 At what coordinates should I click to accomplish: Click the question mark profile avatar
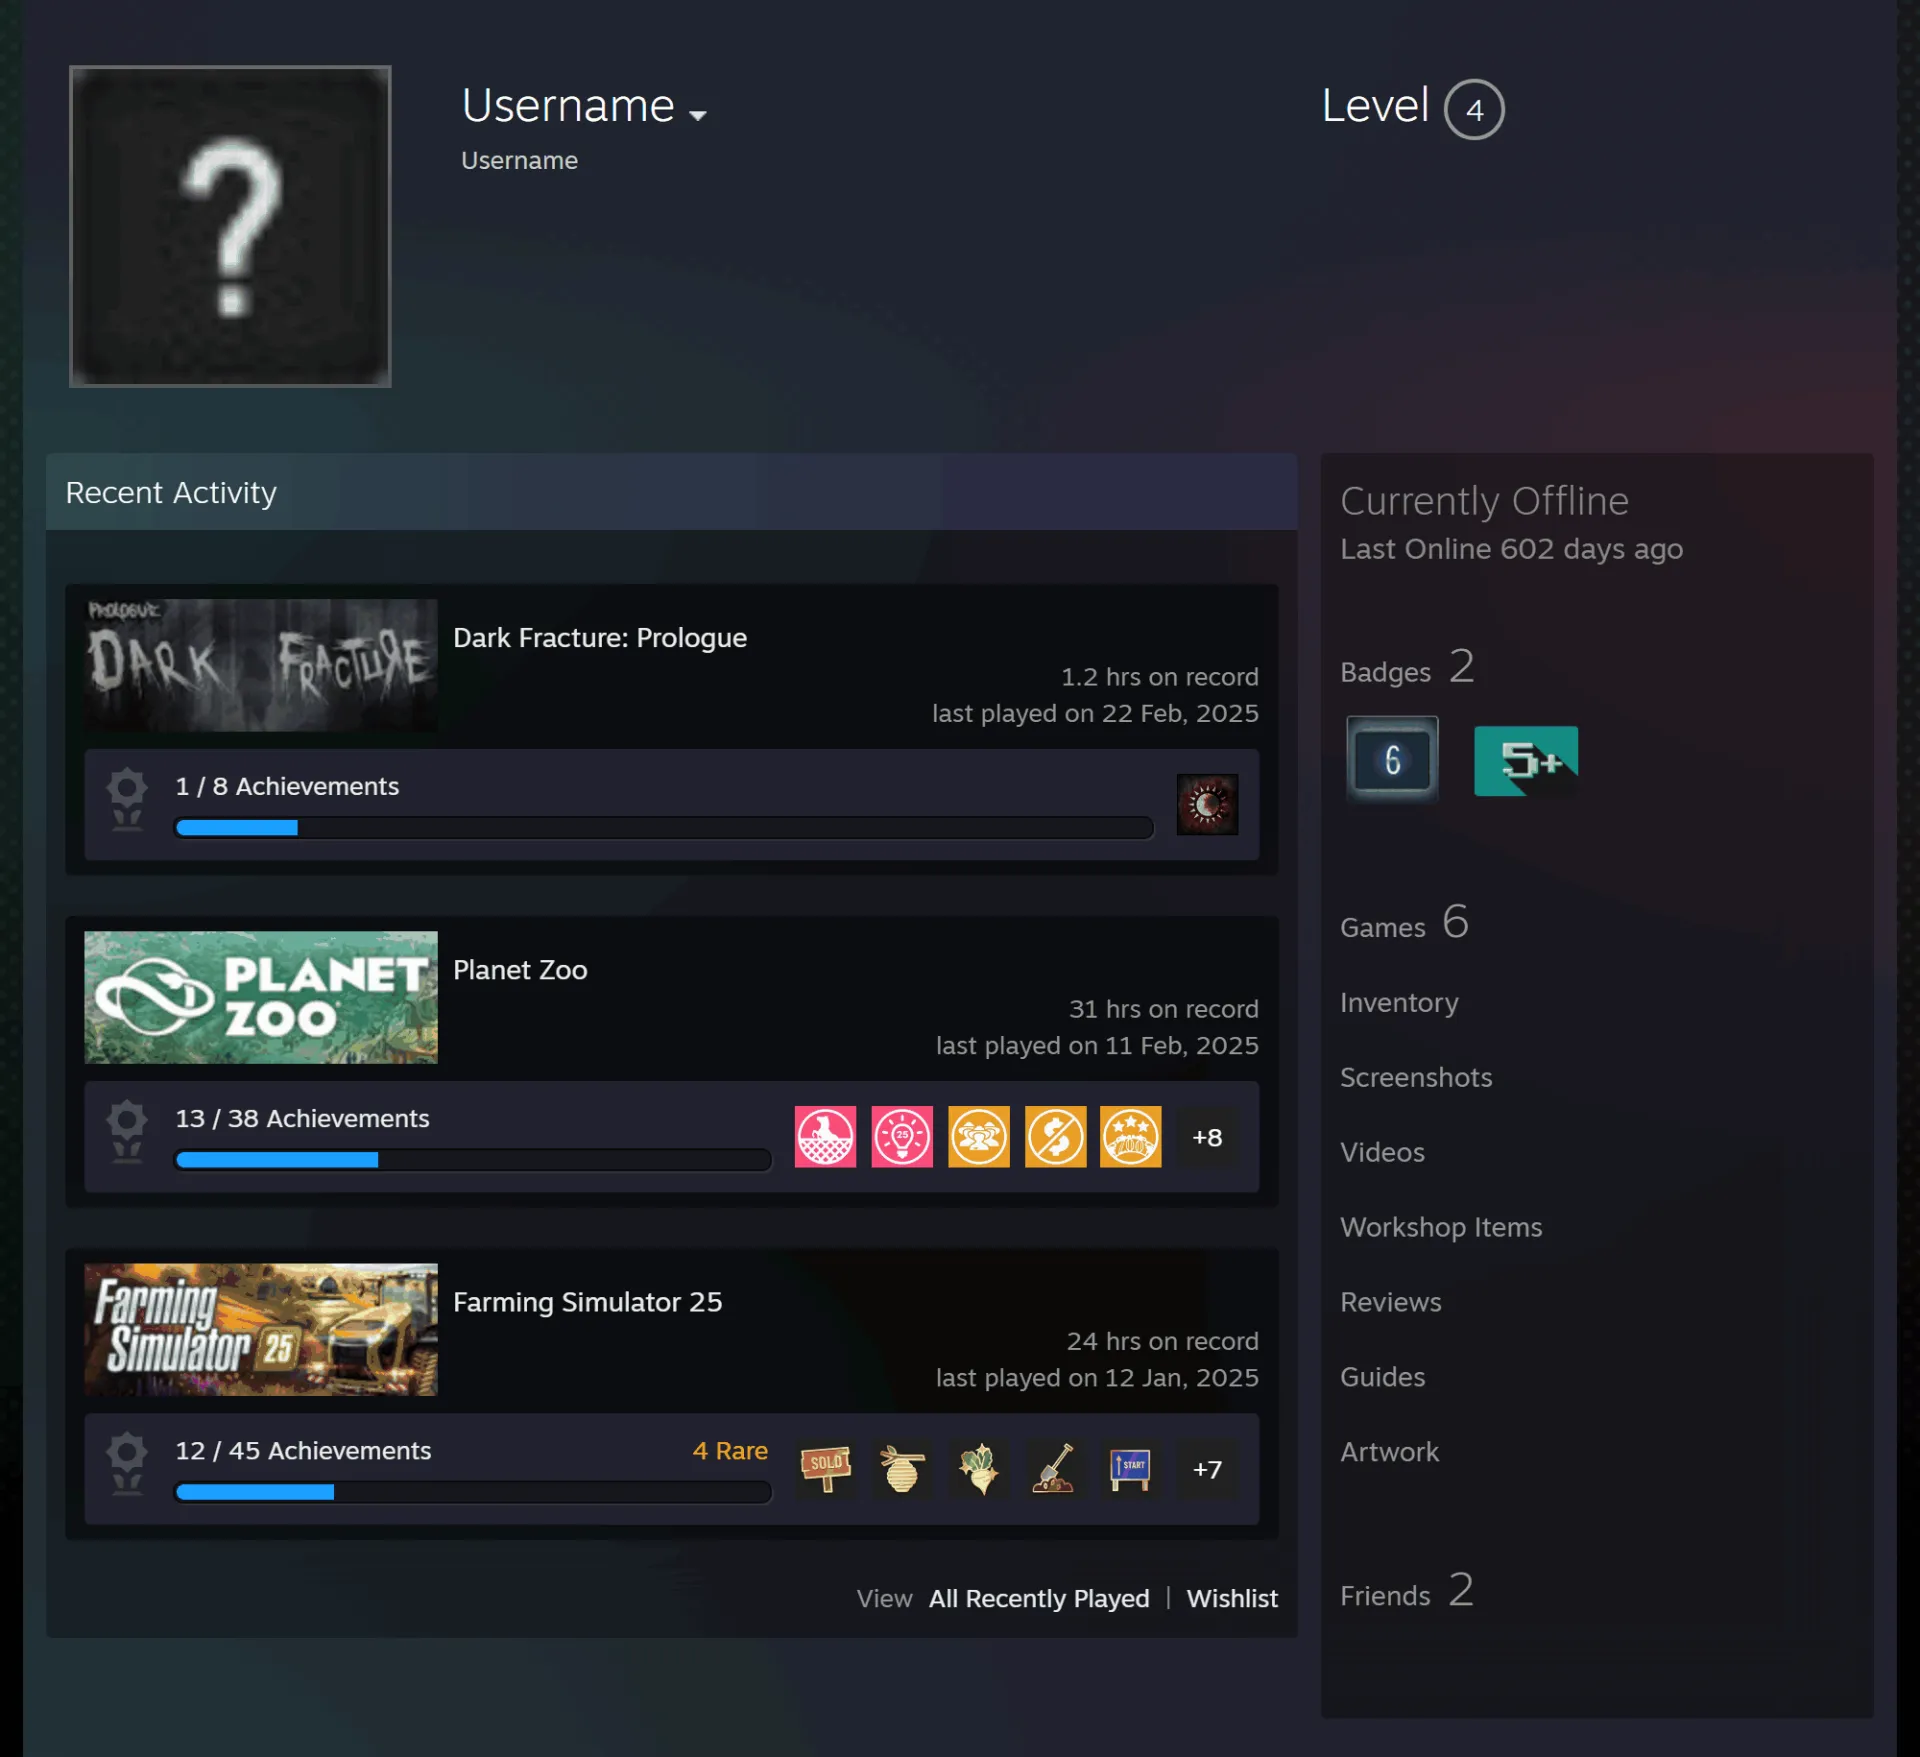(230, 226)
